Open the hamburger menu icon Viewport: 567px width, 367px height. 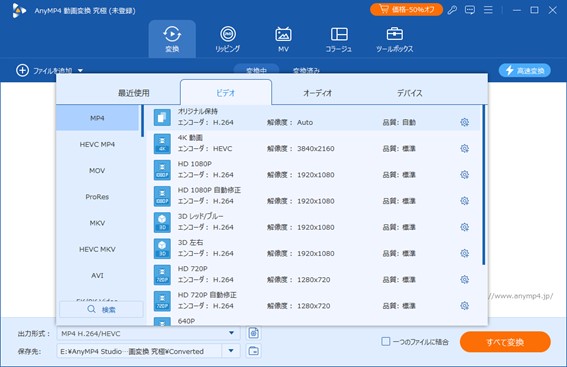pos(488,10)
